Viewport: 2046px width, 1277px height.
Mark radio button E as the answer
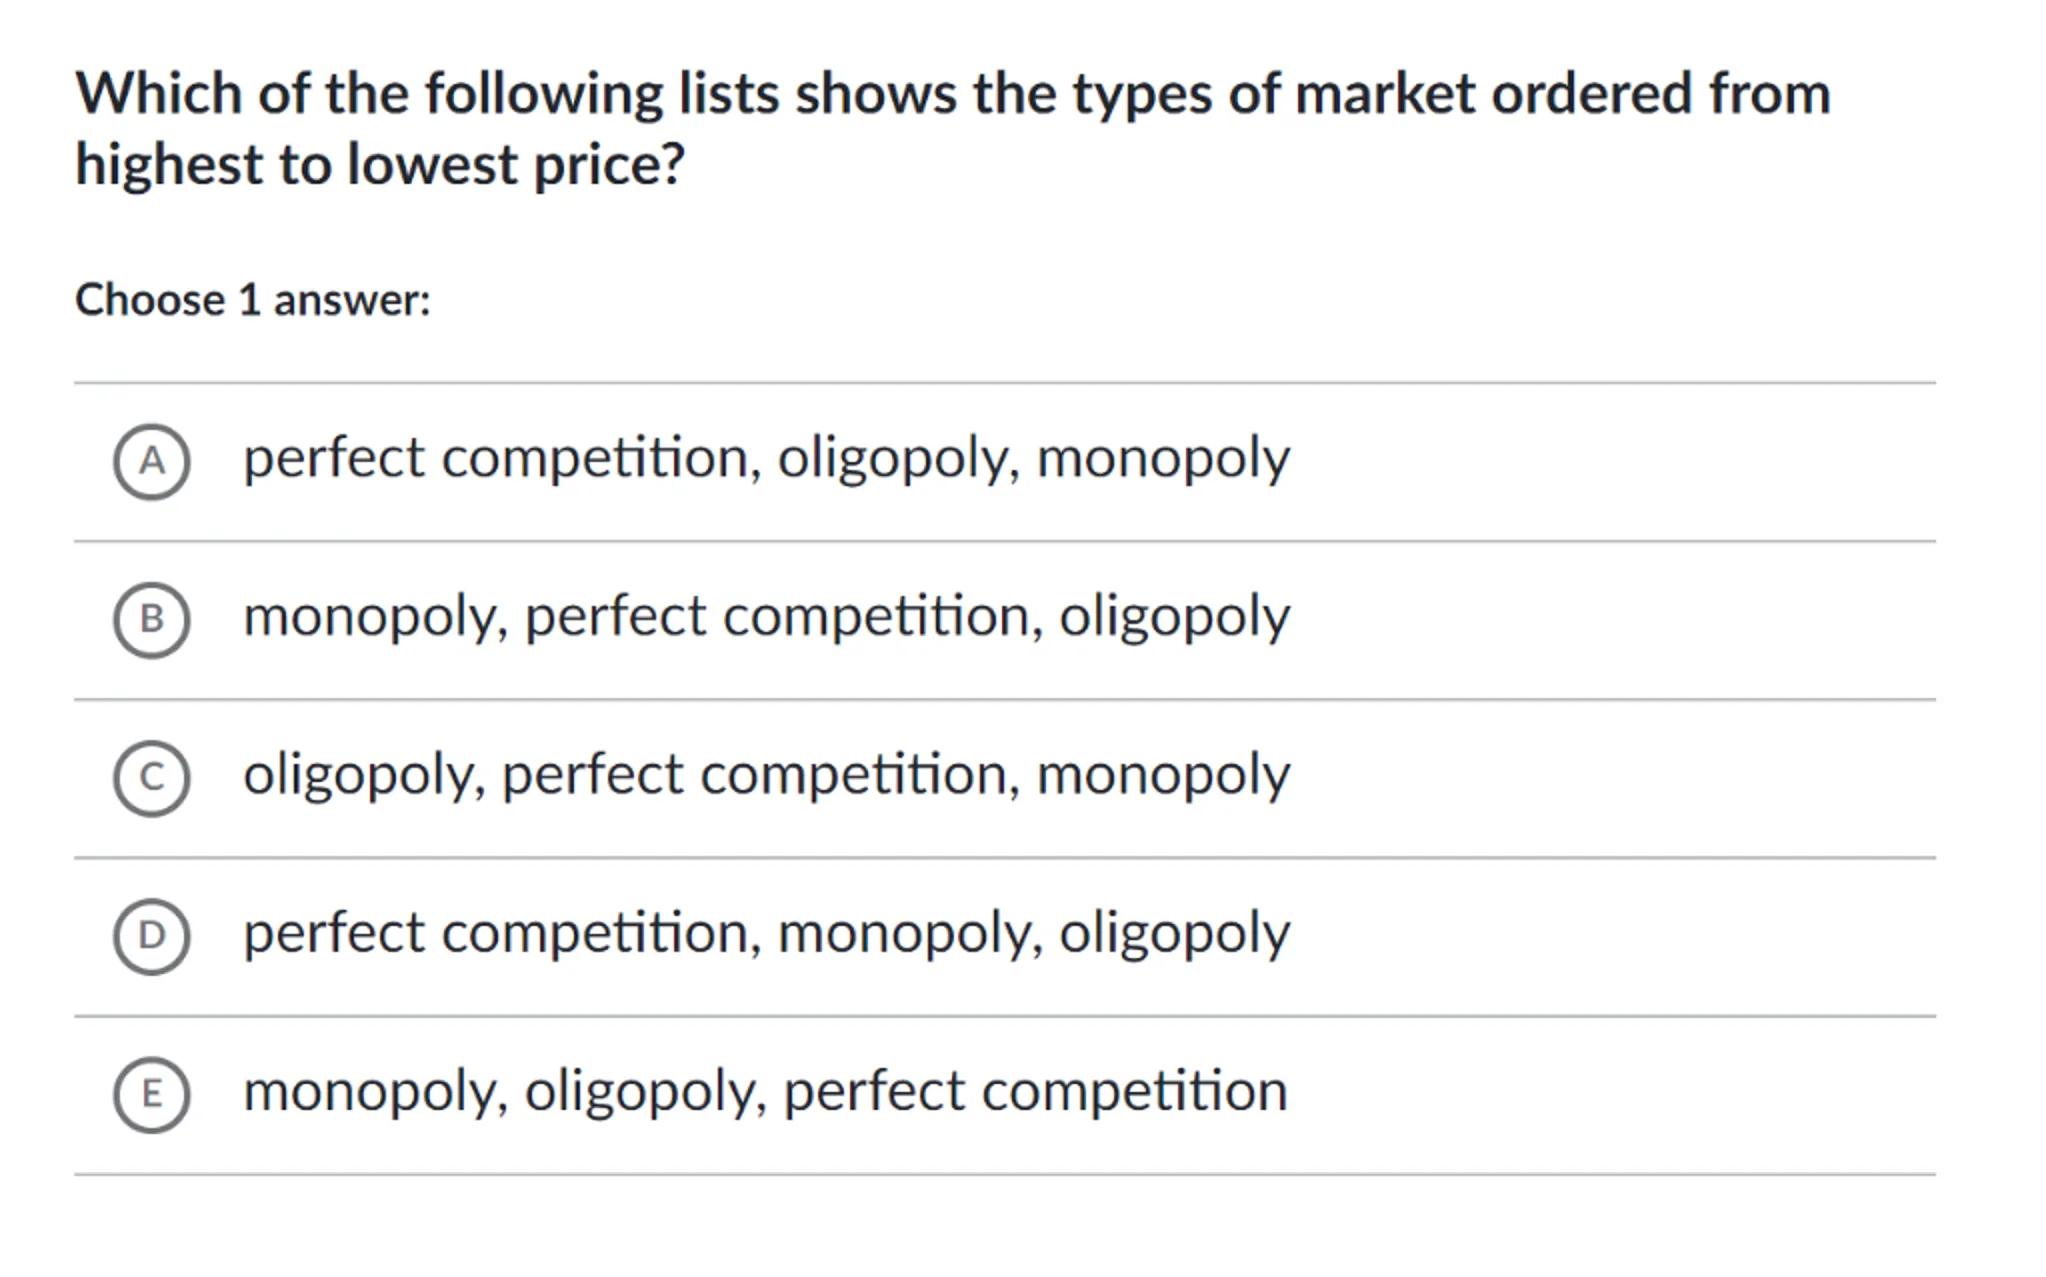pos(151,1093)
